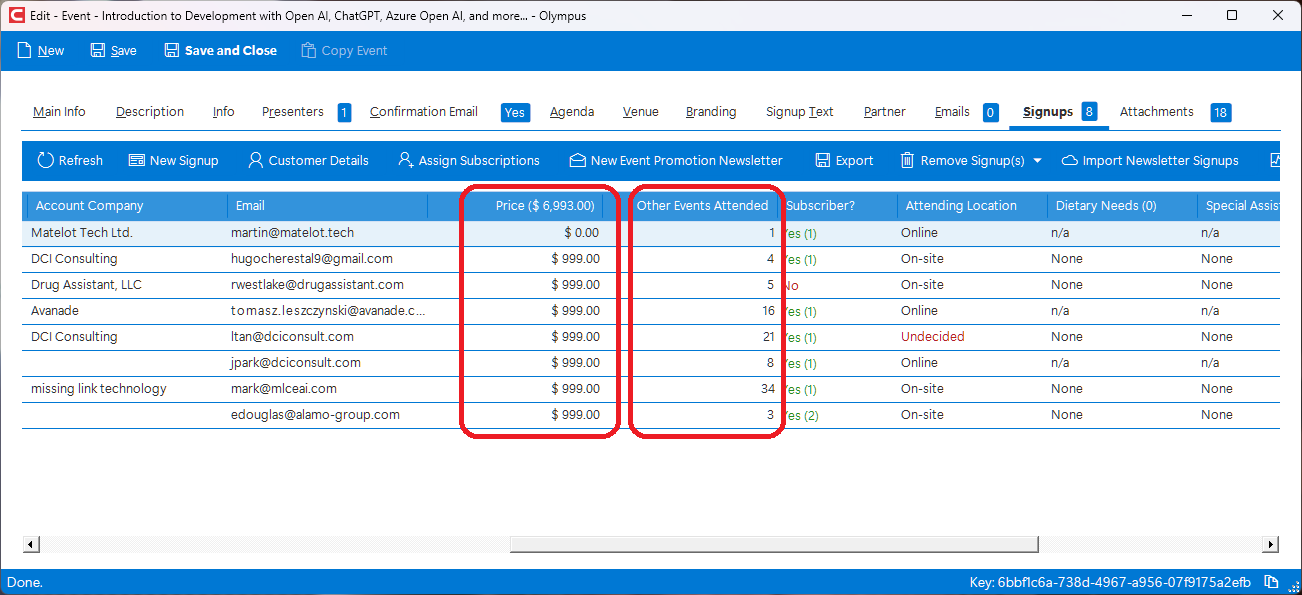Click Save and Close in the top toolbar

[220, 51]
